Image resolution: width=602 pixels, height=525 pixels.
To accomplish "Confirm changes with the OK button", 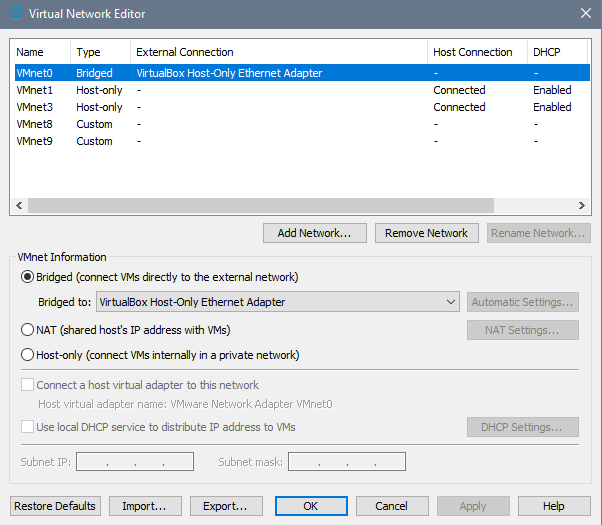I will pos(311,506).
